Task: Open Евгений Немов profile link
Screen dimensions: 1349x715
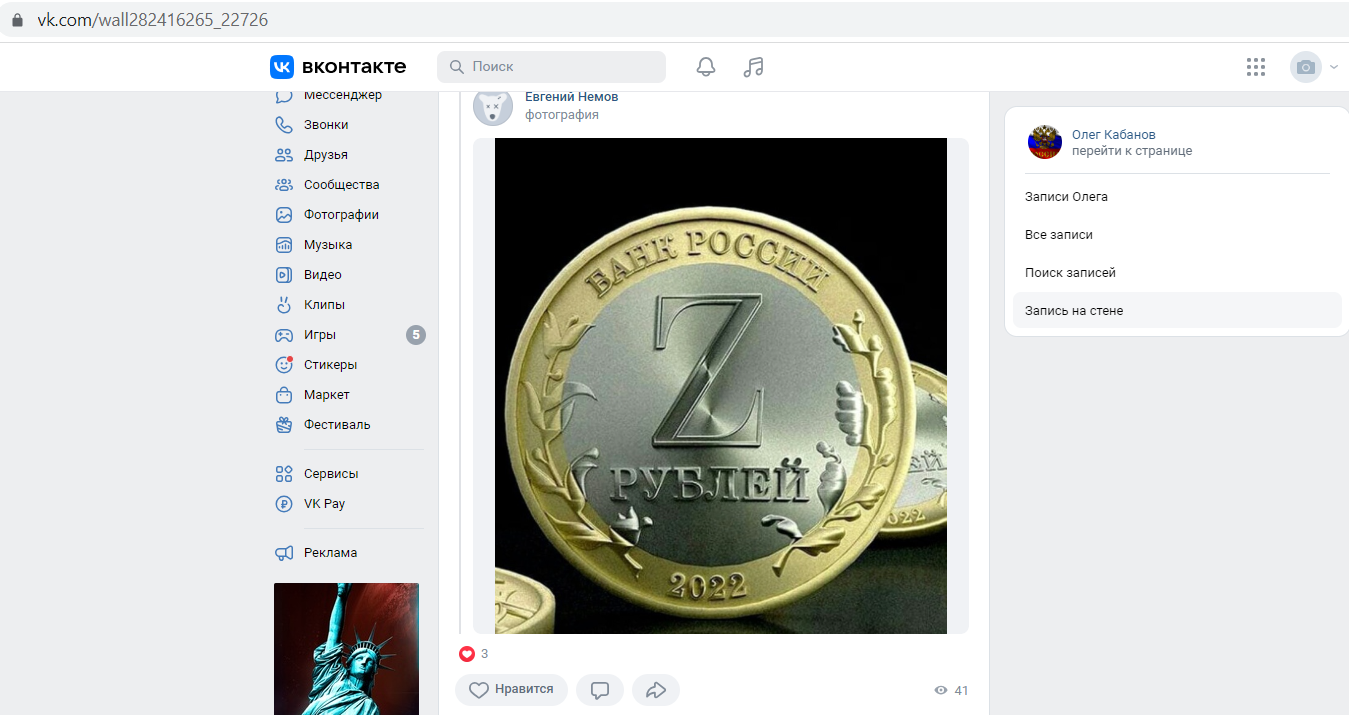Action: tap(572, 97)
